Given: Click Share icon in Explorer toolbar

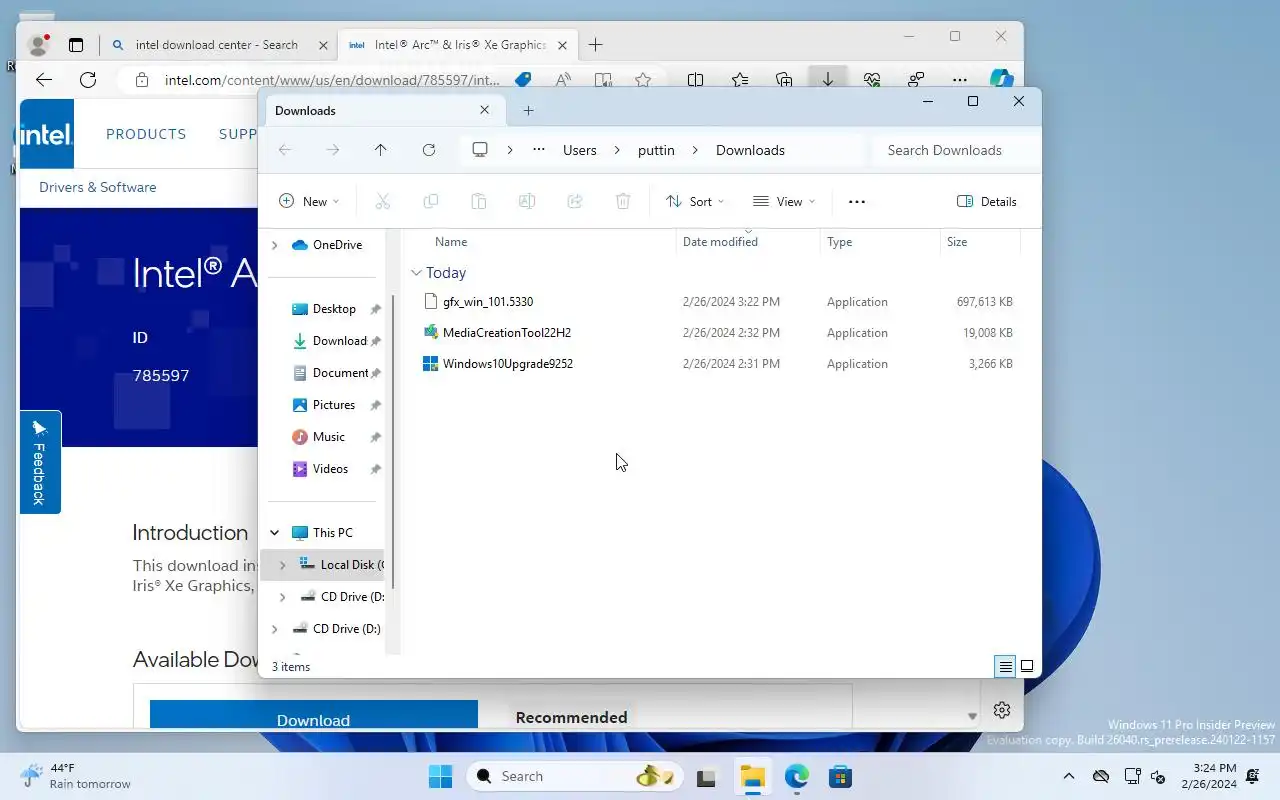Looking at the screenshot, I should pyautogui.click(x=575, y=201).
